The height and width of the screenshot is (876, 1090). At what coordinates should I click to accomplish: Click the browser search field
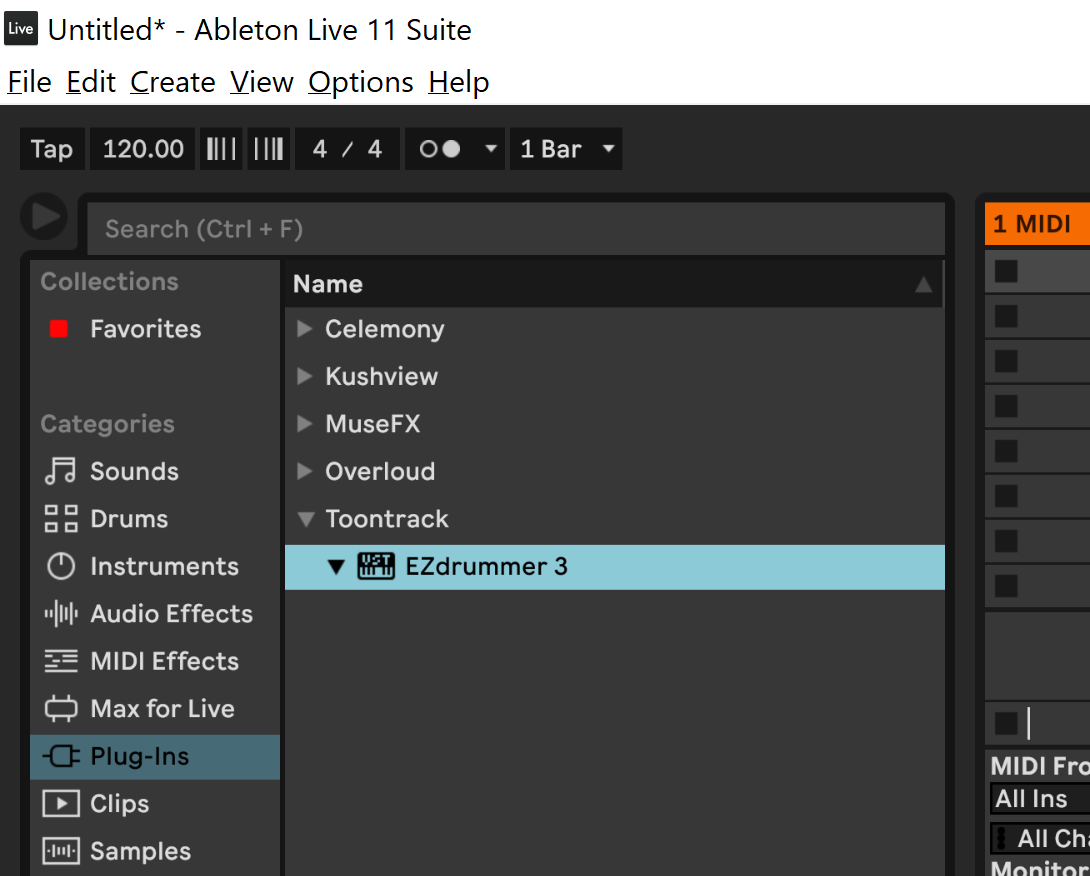point(515,229)
